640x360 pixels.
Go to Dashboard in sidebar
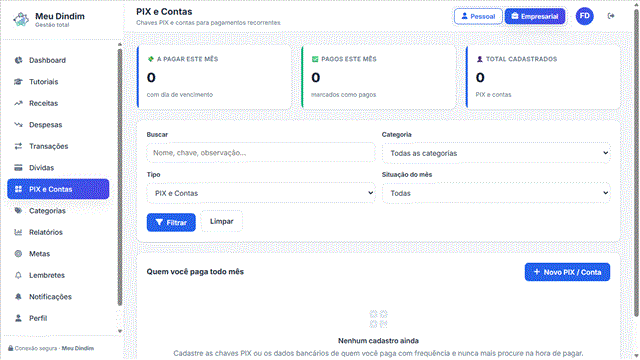(58, 60)
